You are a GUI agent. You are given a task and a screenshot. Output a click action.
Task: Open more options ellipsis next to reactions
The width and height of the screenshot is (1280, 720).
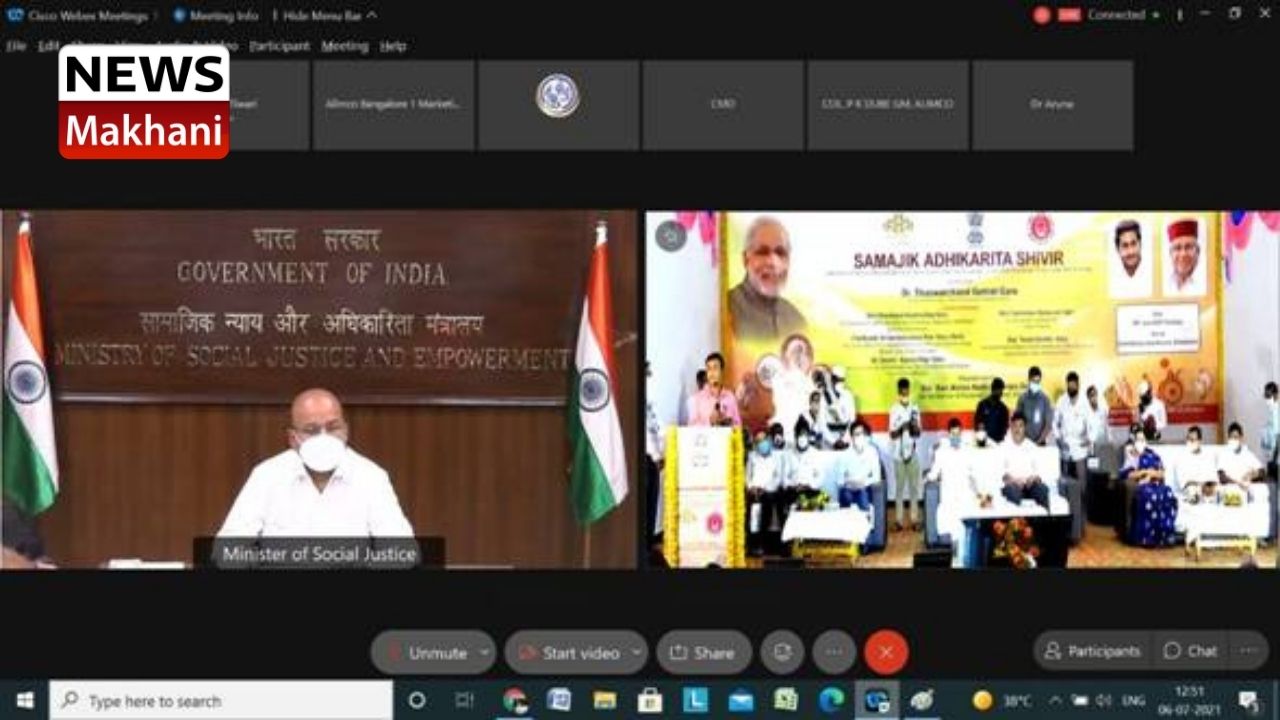[834, 653]
